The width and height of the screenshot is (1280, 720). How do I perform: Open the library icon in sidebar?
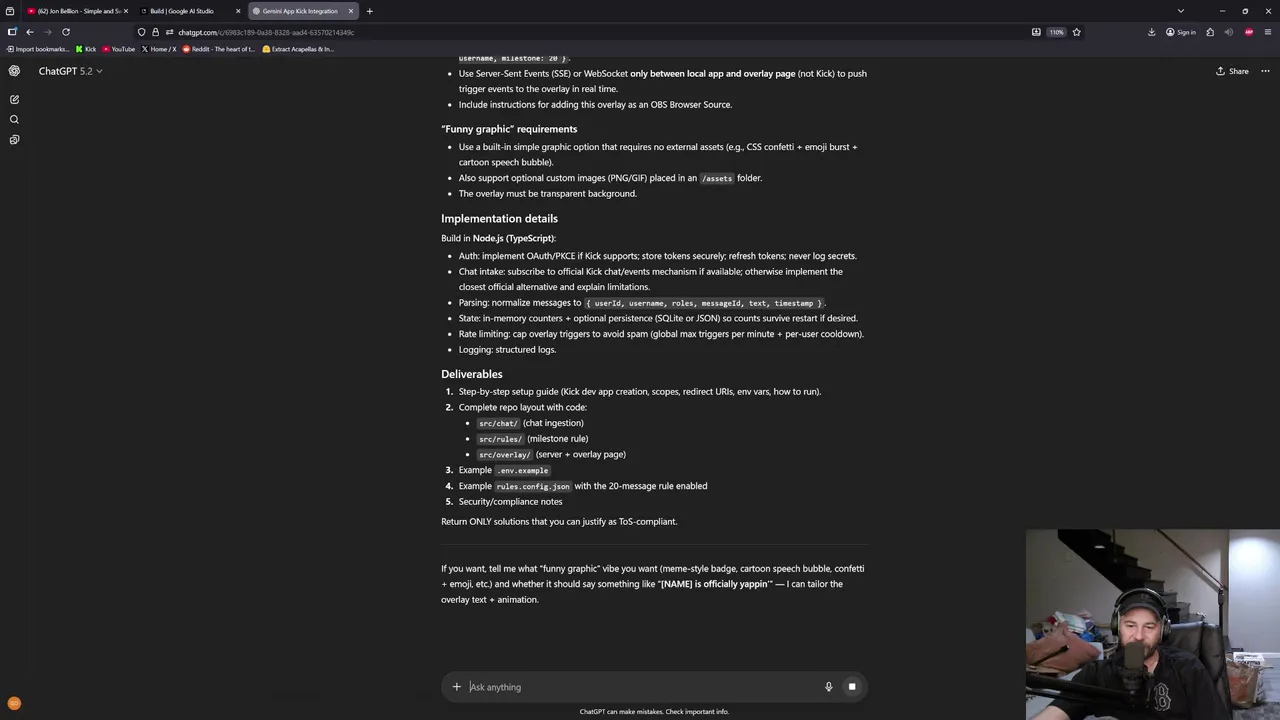click(14, 140)
